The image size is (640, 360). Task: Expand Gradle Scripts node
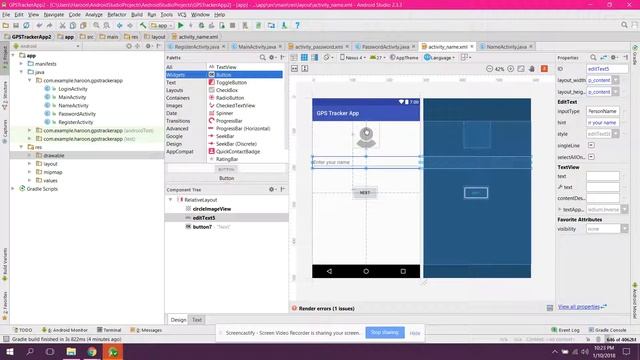coord(13,189)
